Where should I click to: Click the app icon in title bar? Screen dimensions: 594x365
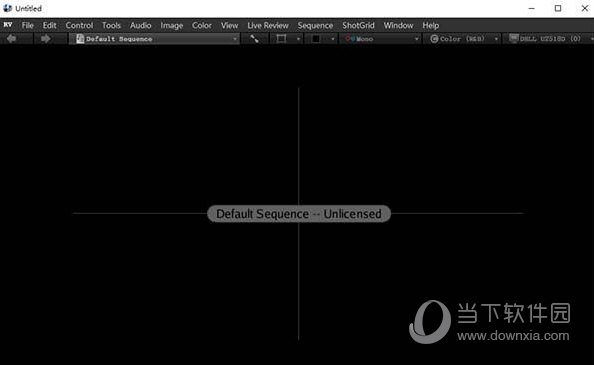(x=8, y=8)
